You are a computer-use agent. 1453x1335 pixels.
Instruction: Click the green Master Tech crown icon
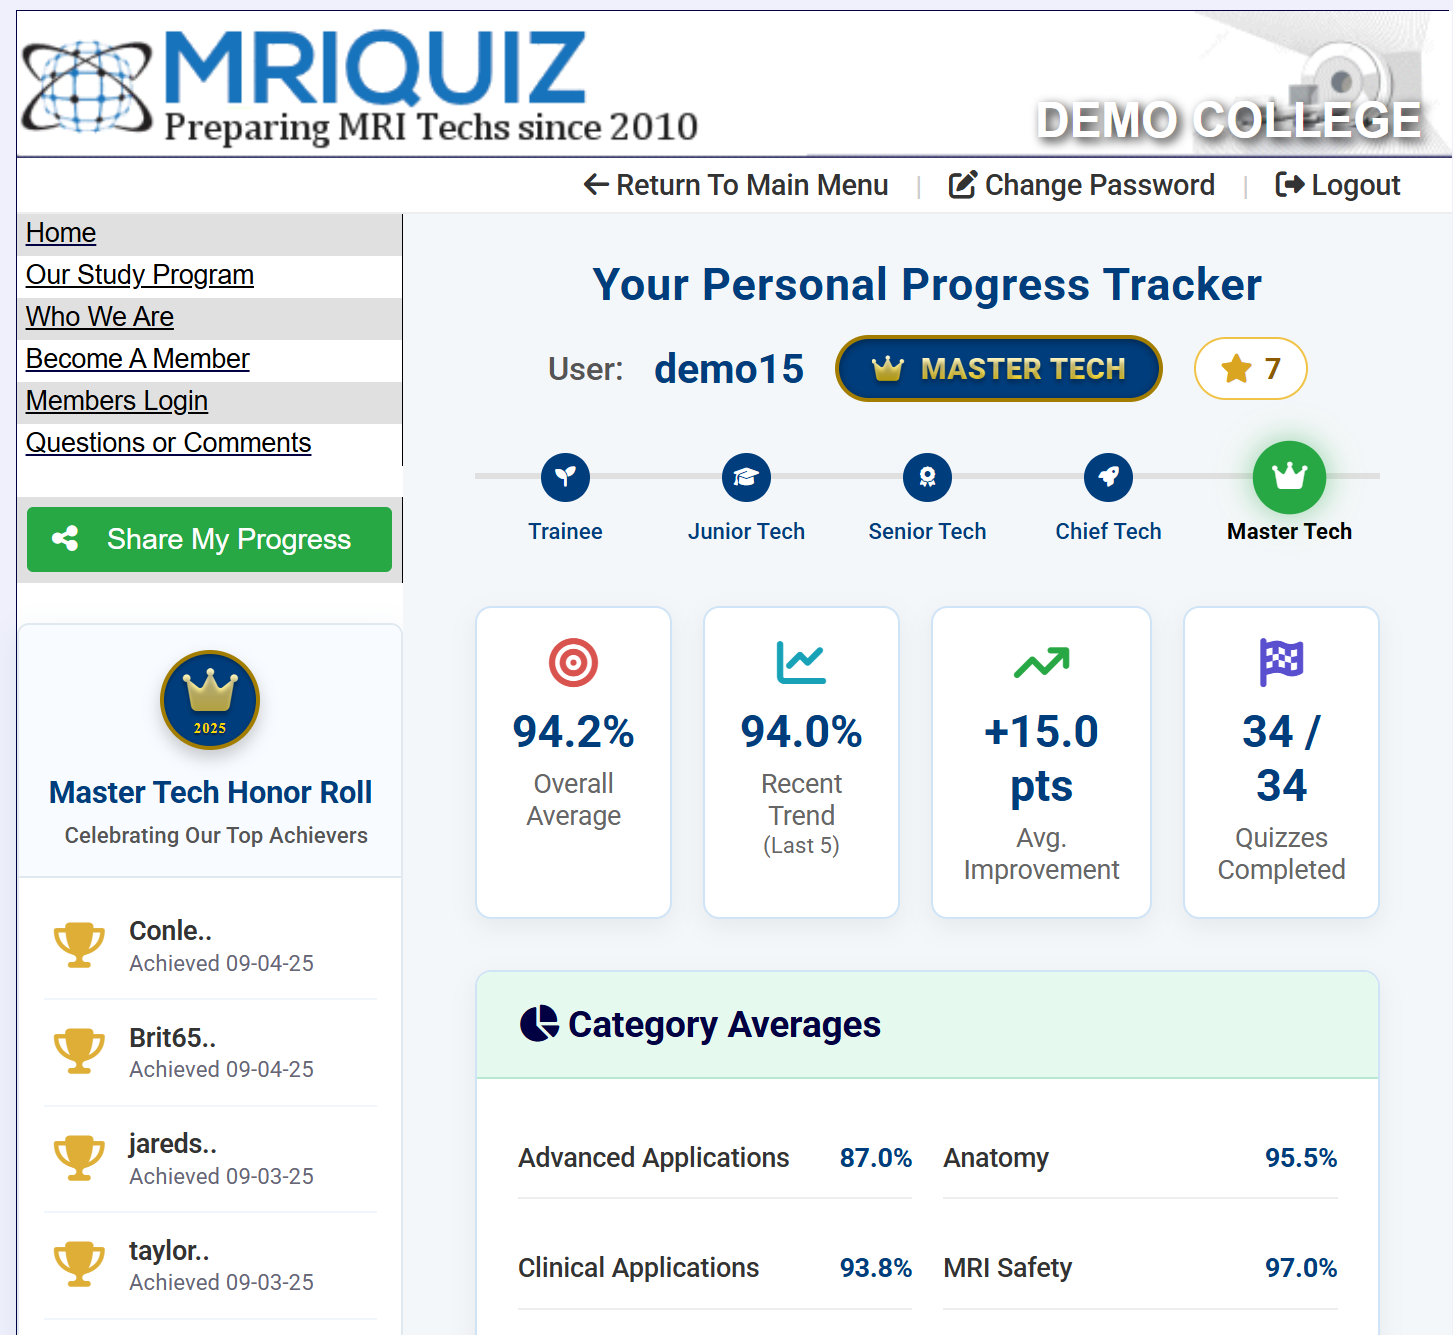pyautogui.click(x=1289, y=477)
